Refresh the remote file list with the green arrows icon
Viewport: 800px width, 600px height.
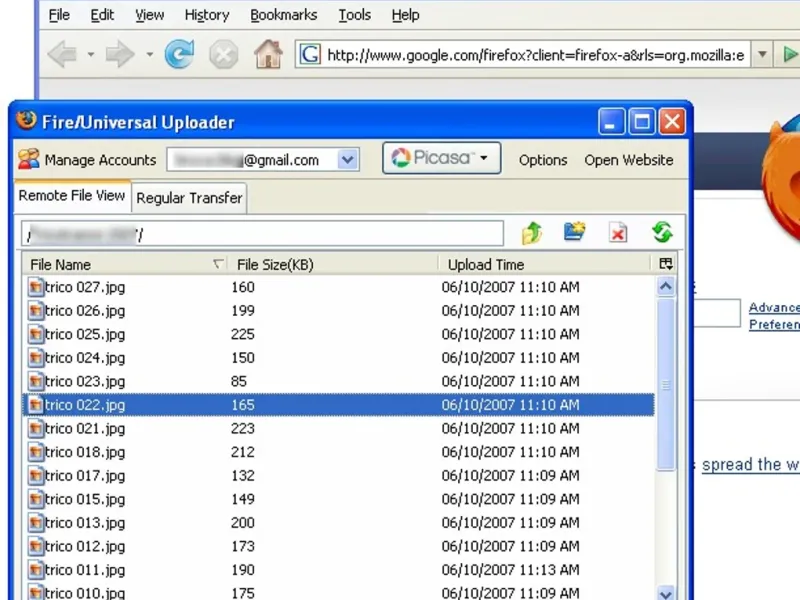662,232
